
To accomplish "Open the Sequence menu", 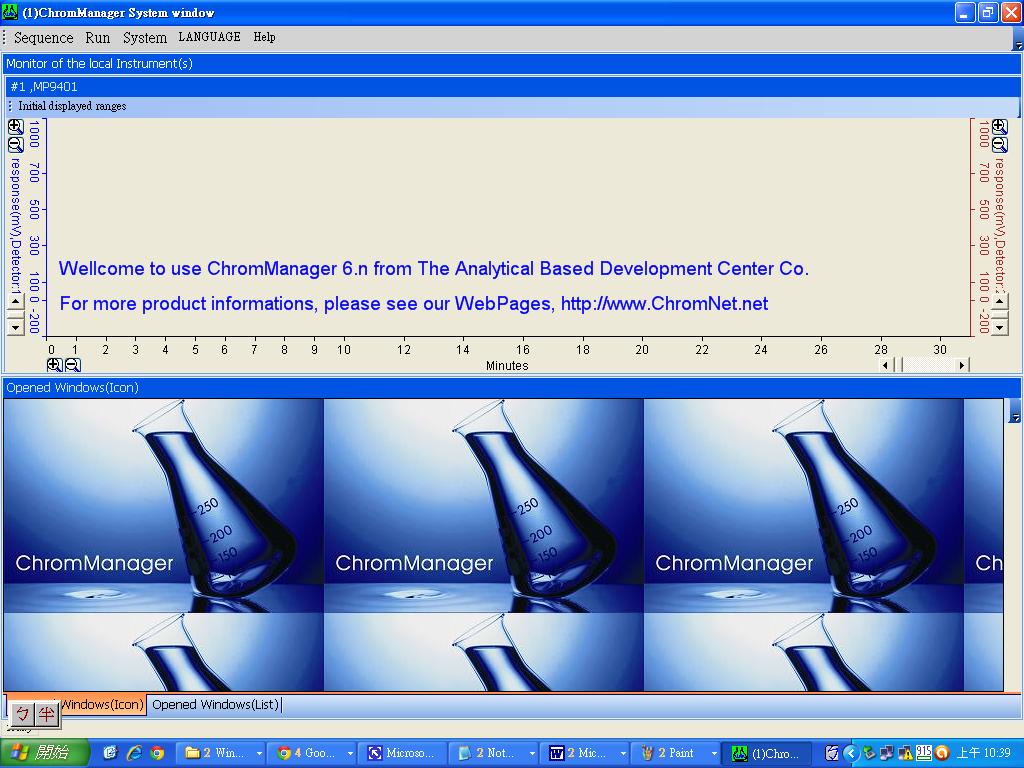I will [44, 37].
